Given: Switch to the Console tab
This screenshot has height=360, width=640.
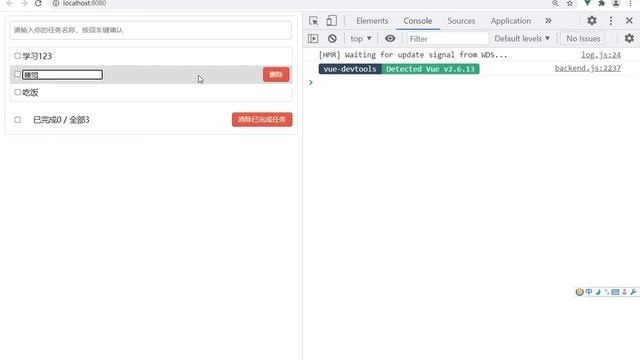Looking at the screenshot, I should click(x=418, y=21).
